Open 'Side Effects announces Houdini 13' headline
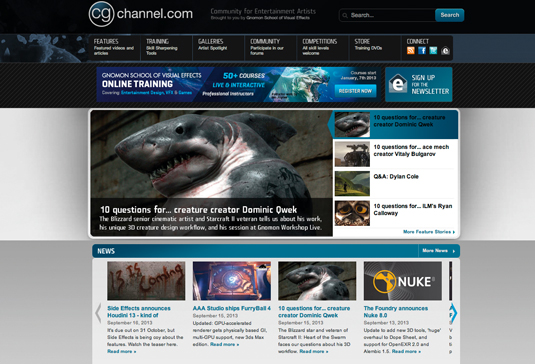Image resolution: width=535 pixels, height=364 pixels. click(139, 312)
